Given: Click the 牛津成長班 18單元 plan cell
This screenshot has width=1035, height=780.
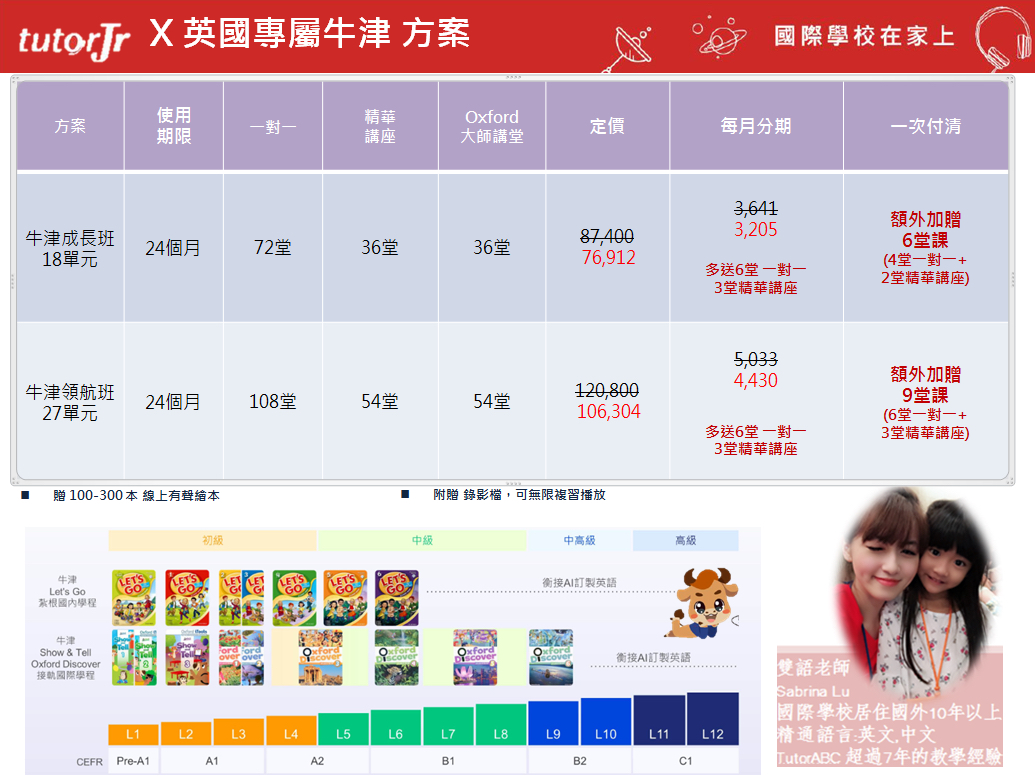Looking at the screenshot, I should tap(70, 248).
